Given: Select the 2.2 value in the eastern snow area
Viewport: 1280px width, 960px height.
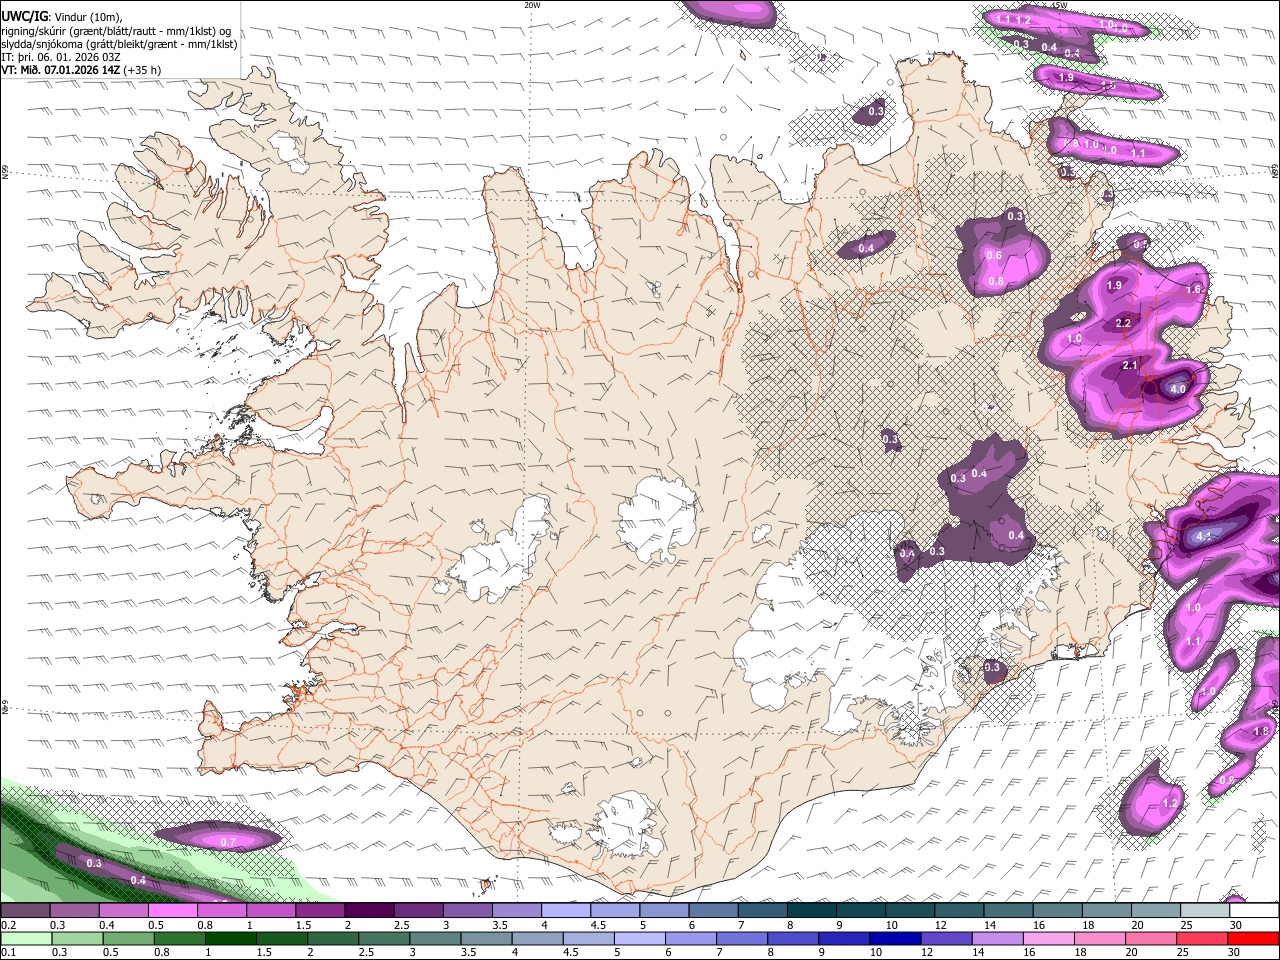Looking at the screenshot, I should click(1123, 323).
